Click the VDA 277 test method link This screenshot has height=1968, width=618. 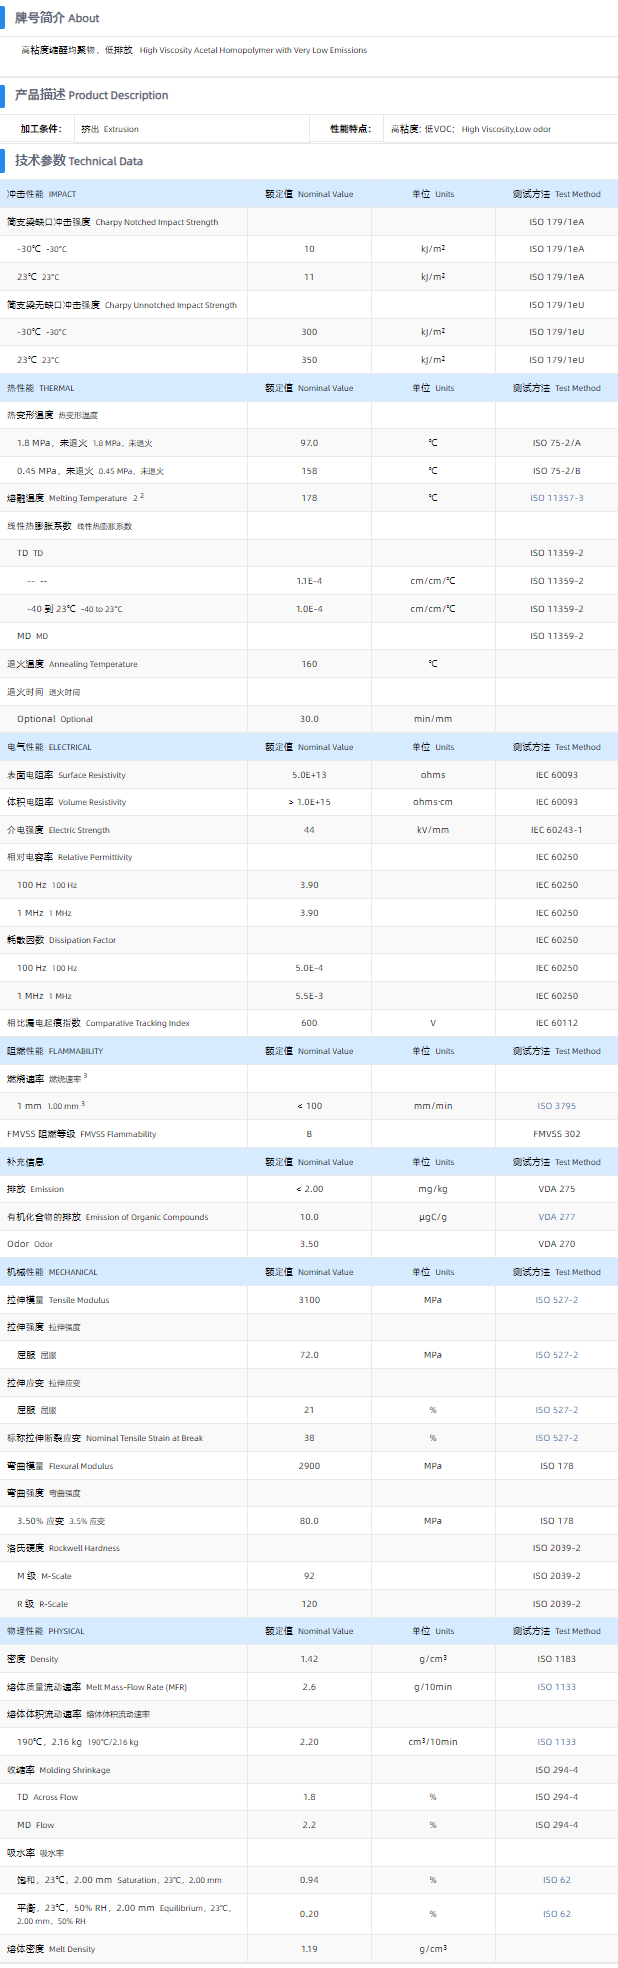(556, 1217)
